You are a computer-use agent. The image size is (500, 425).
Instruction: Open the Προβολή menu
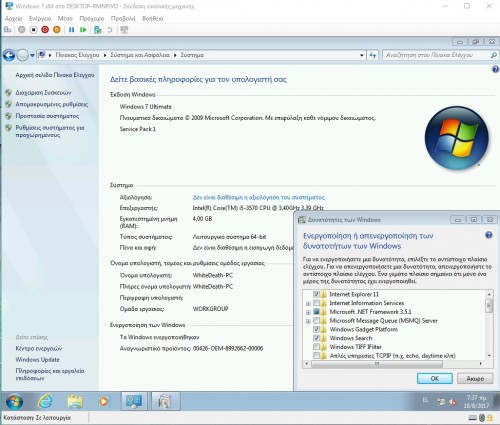click(x=123, y=19)
